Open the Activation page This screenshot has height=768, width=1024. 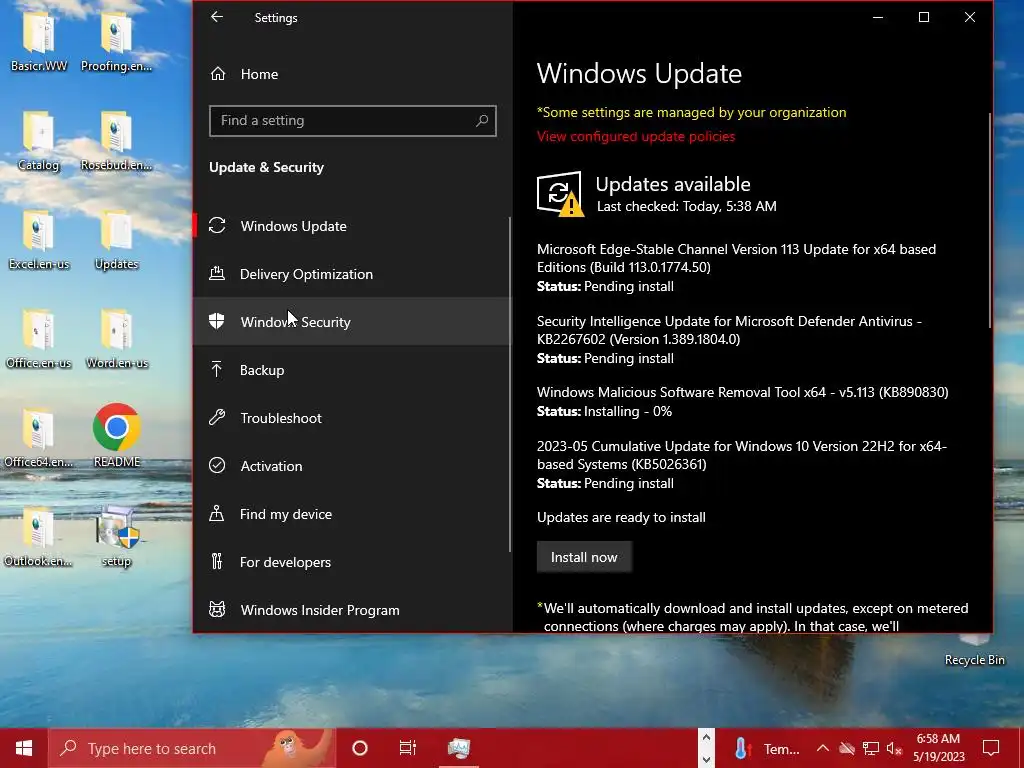coord(353,466)
